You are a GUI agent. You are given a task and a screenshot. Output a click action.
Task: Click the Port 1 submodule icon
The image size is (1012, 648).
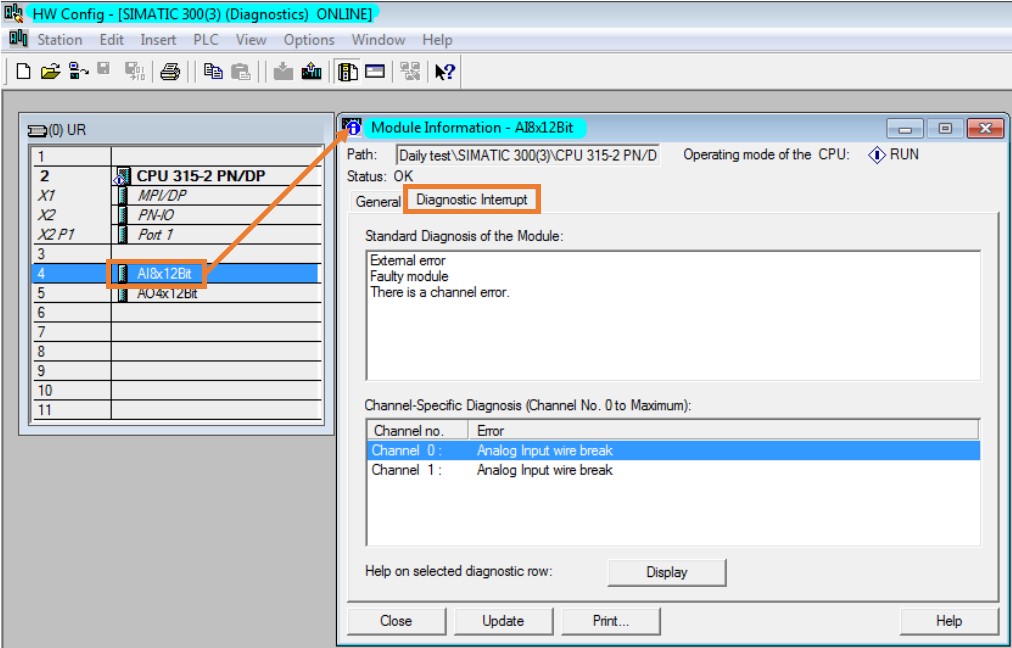coord(123,234)
